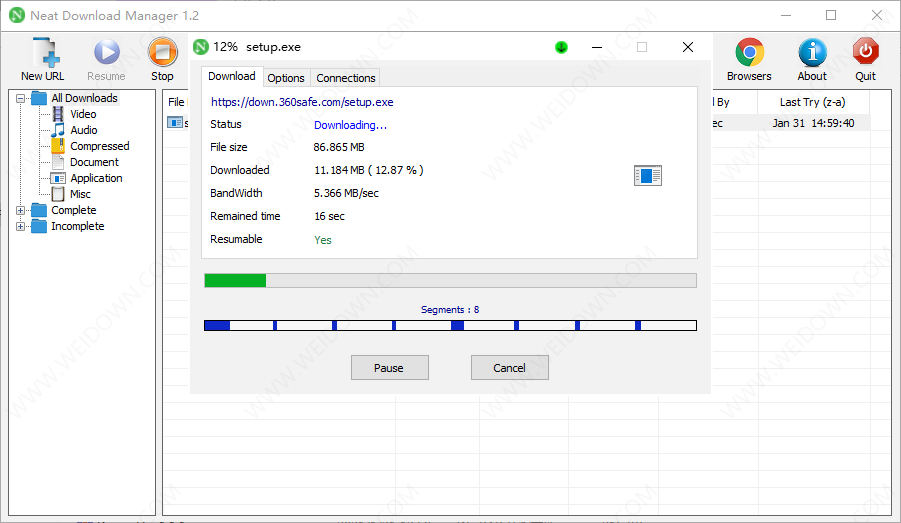The width and height of the screenshot is (901, 523).
Task: Select the Misc category
Action: (x=80, y=194)
